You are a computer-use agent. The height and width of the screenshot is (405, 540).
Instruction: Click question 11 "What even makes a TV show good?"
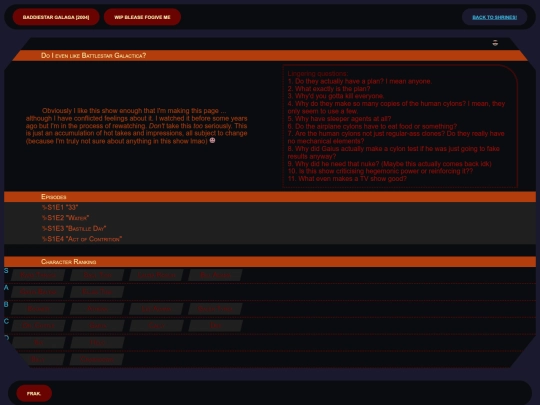[x=347, y=179]
